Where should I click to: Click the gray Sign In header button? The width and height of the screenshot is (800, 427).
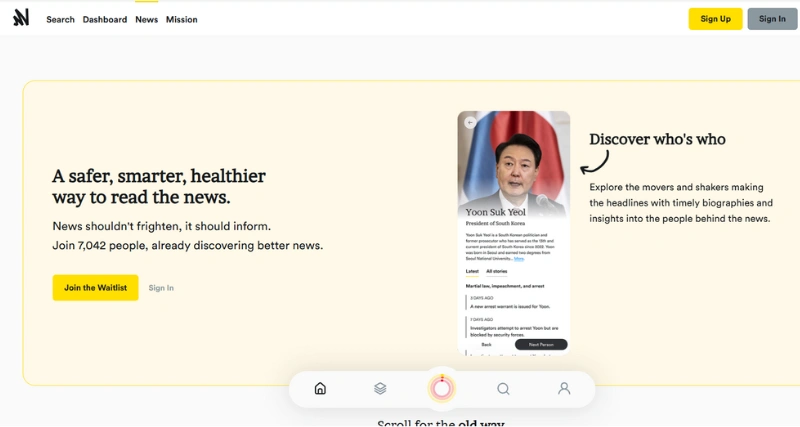[772, 19]
